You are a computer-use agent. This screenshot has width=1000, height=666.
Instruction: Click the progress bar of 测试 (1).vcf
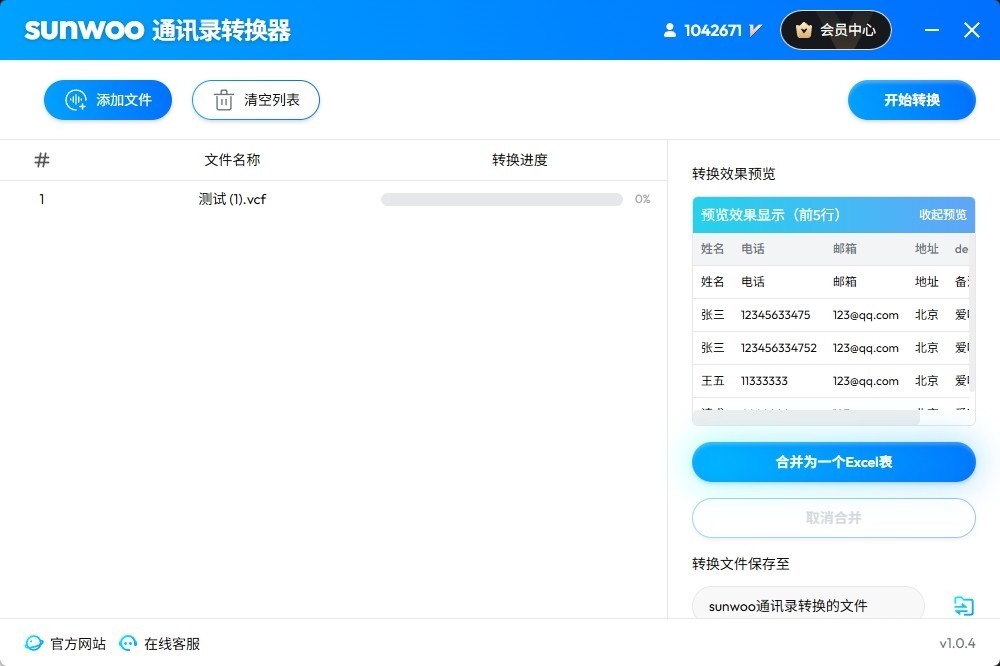point(501,199)
